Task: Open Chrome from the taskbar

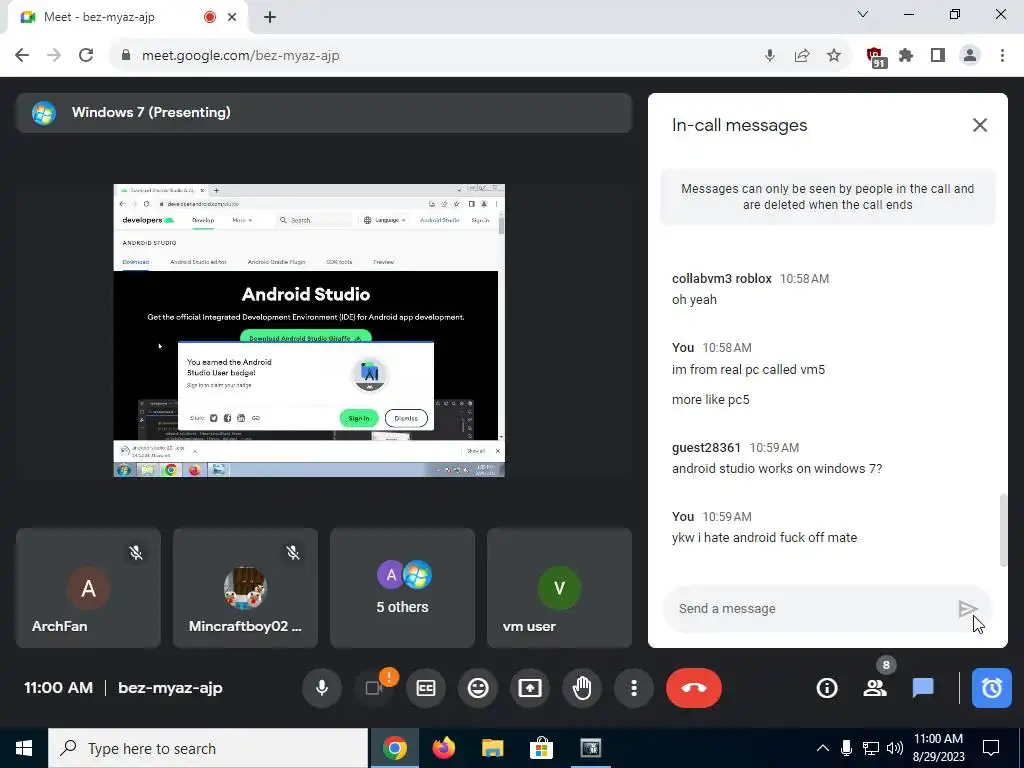Action: tap(394, 748)
